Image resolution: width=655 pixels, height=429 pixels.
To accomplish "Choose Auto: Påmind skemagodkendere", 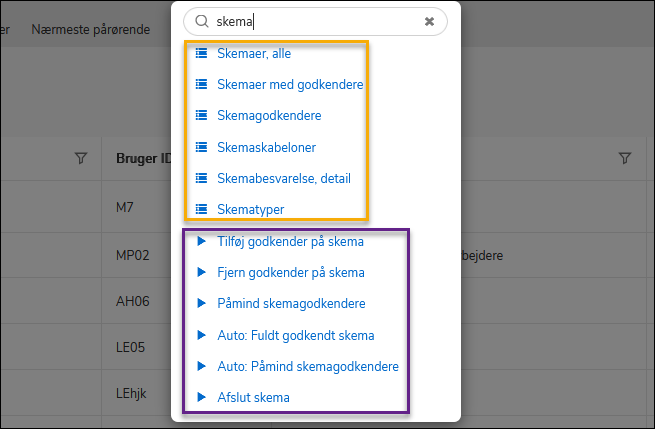I will (x=307, y=367).
